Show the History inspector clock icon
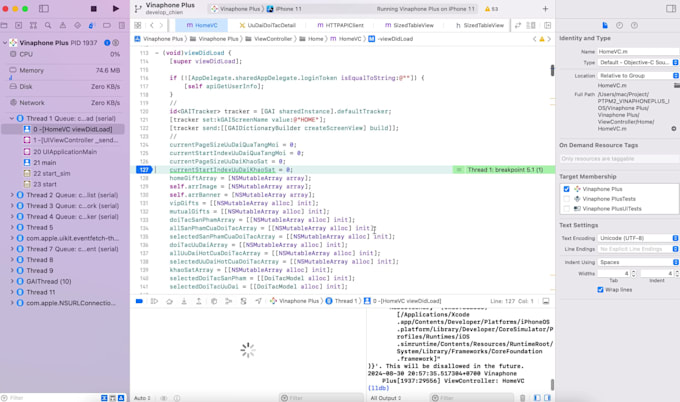680x402 pixels. [619, 26]
